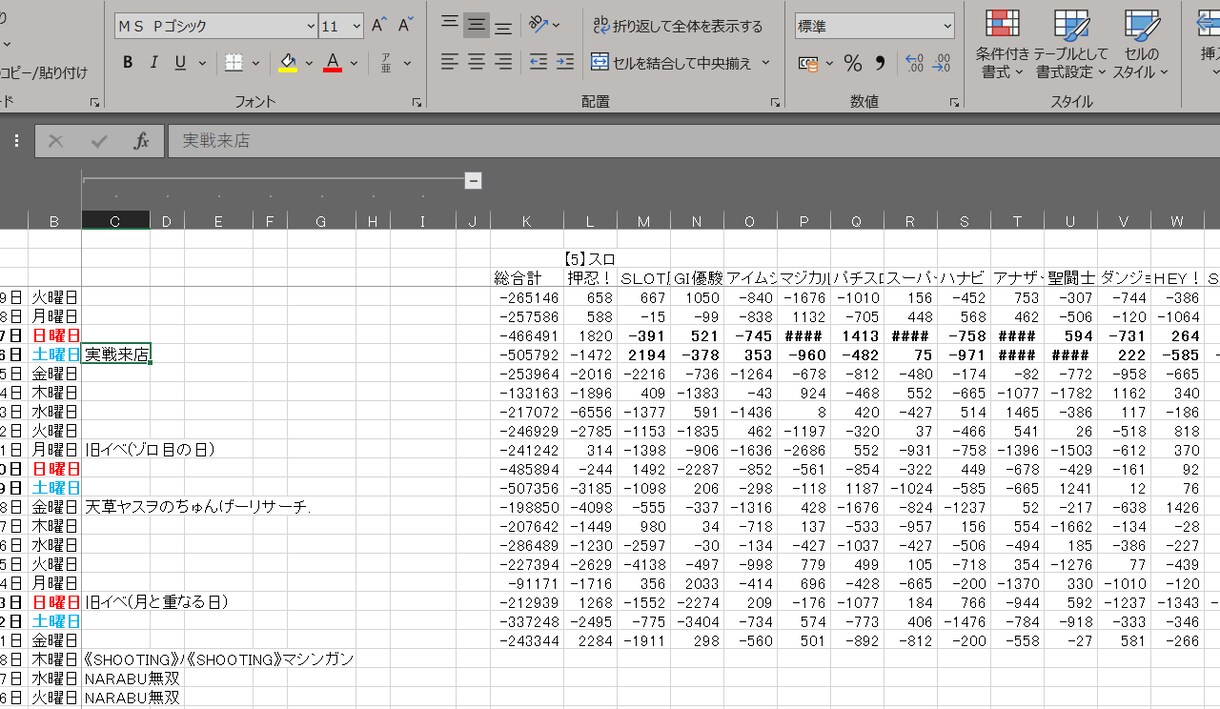Decrease decimal places
Screen dimensions: 1220x709
(x=941, y=63)
